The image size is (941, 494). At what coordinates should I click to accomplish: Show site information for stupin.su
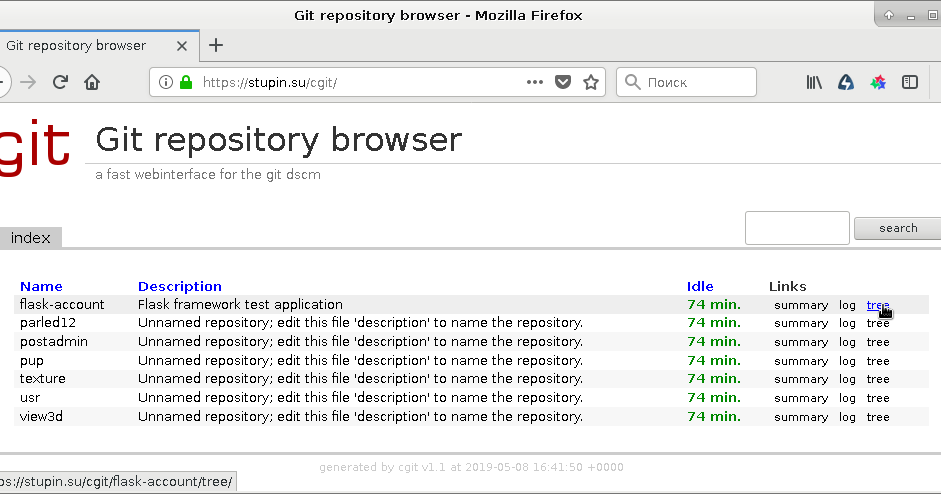pyautogui.click(x=166, y=82)
